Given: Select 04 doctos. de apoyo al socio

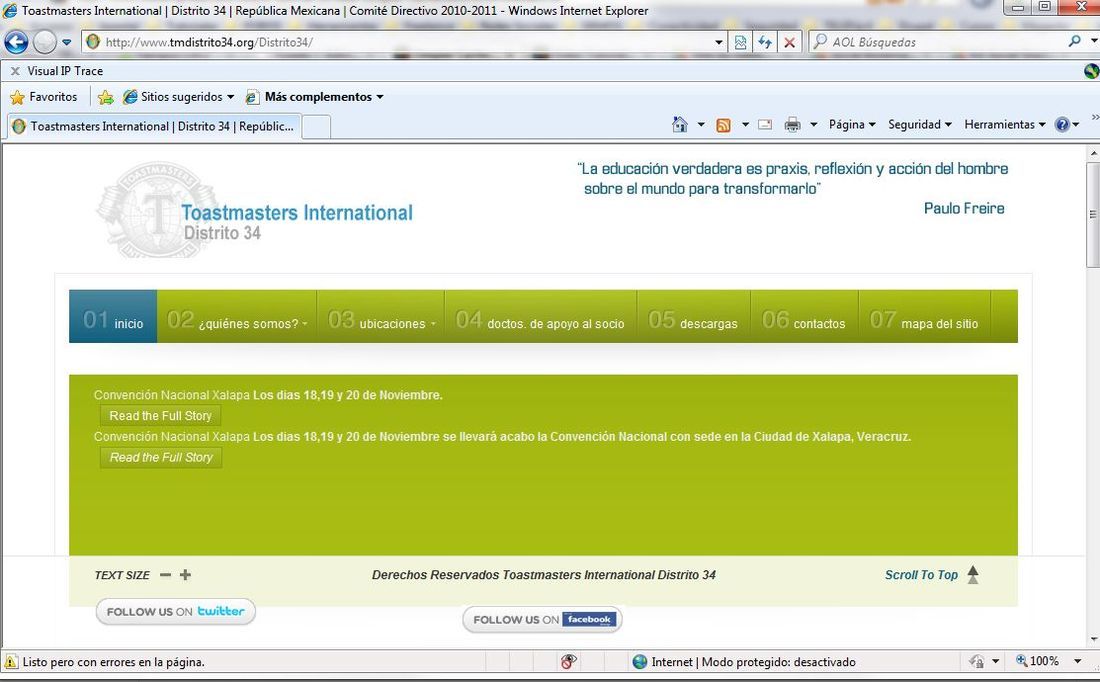Looking at the screenshot, I should click(x=540, y=316).
